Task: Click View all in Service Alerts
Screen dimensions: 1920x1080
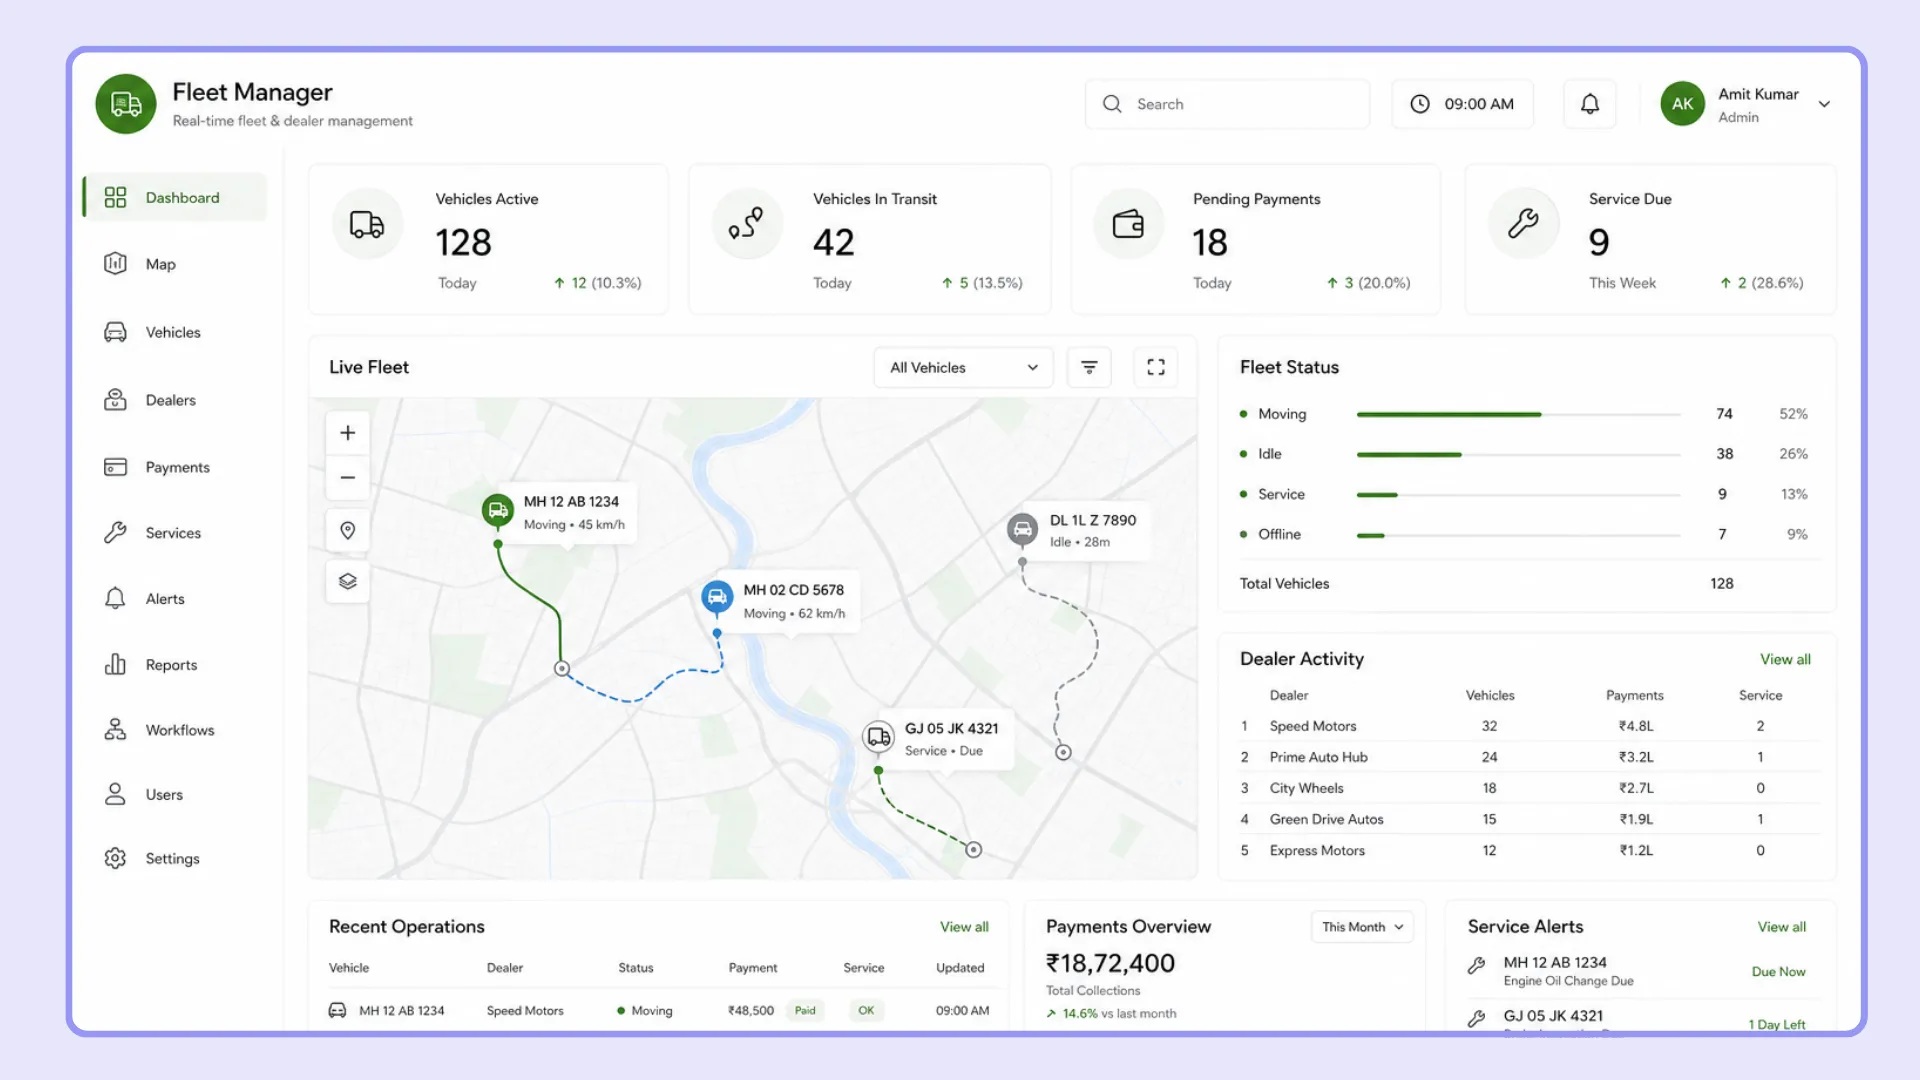Action: (x=1782, y=927)
